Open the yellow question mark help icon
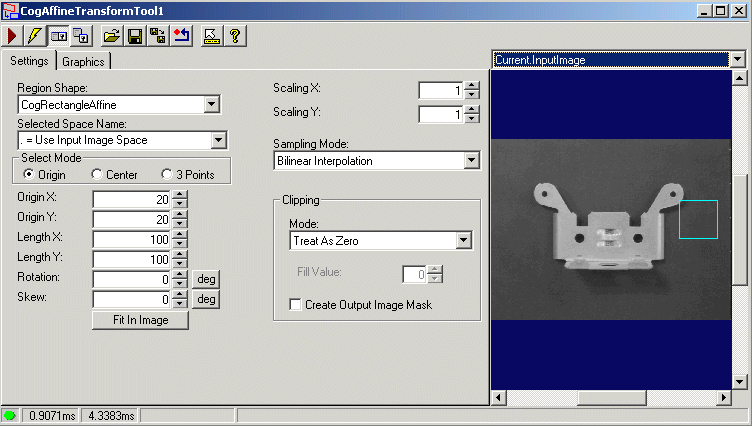752x426 pixels. pyautogui.click(x=235, y=36)
